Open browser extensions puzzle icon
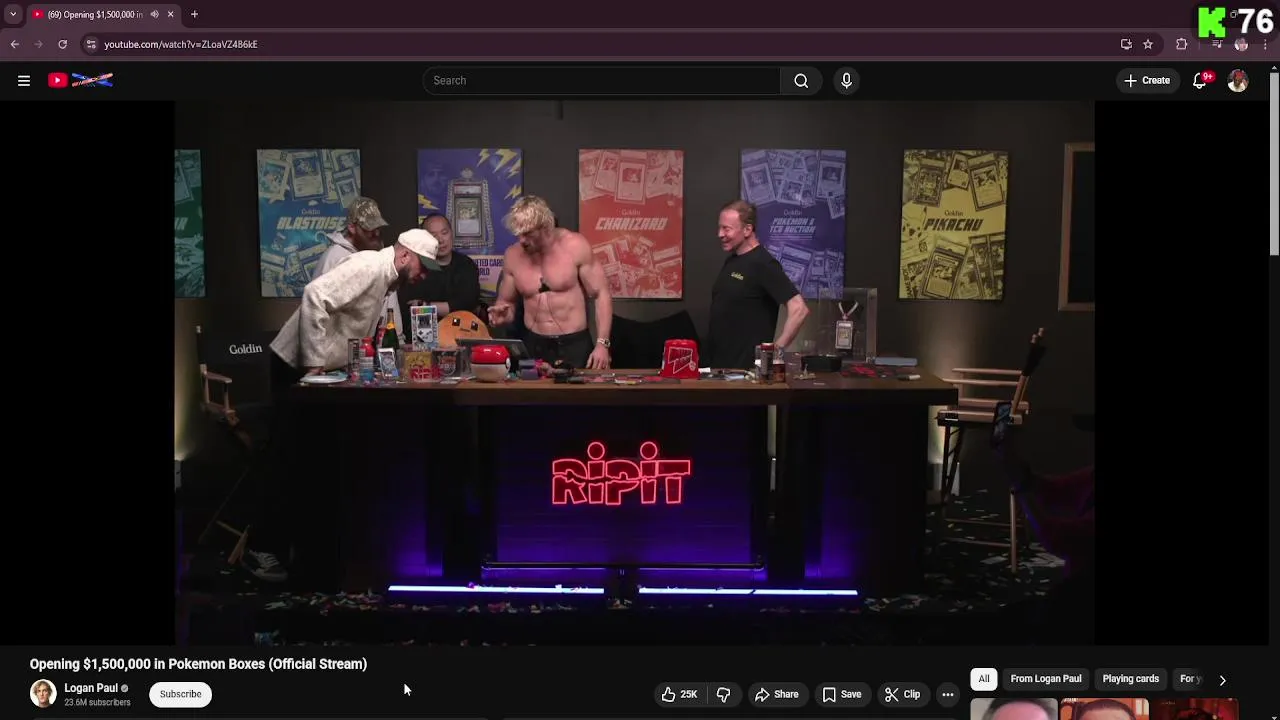Screen dimensions: 1280x720 click(1182, 44)
